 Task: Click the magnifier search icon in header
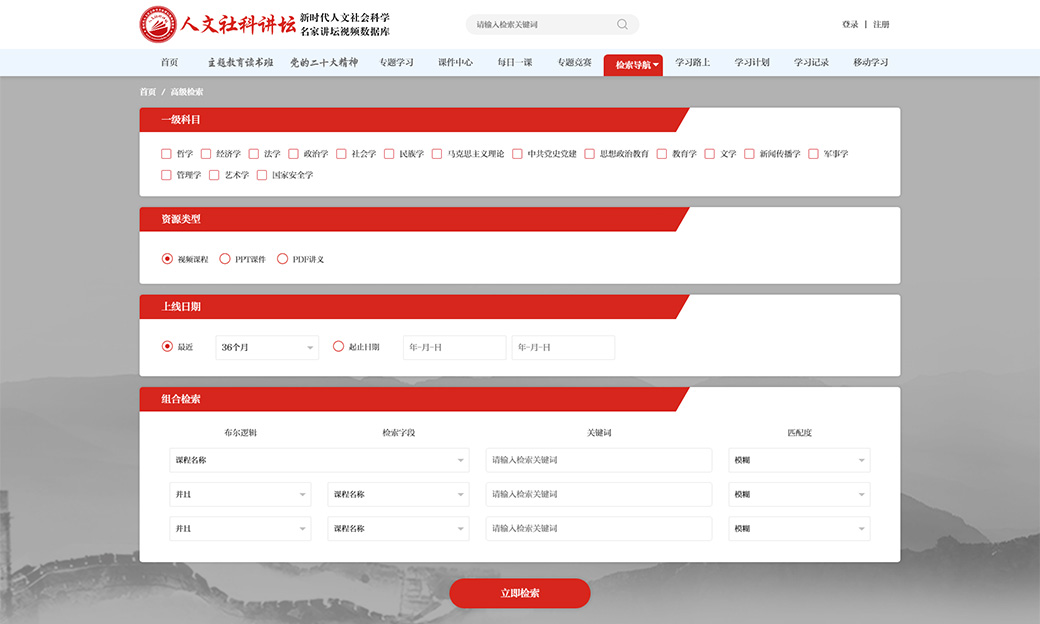click(622, 24)
